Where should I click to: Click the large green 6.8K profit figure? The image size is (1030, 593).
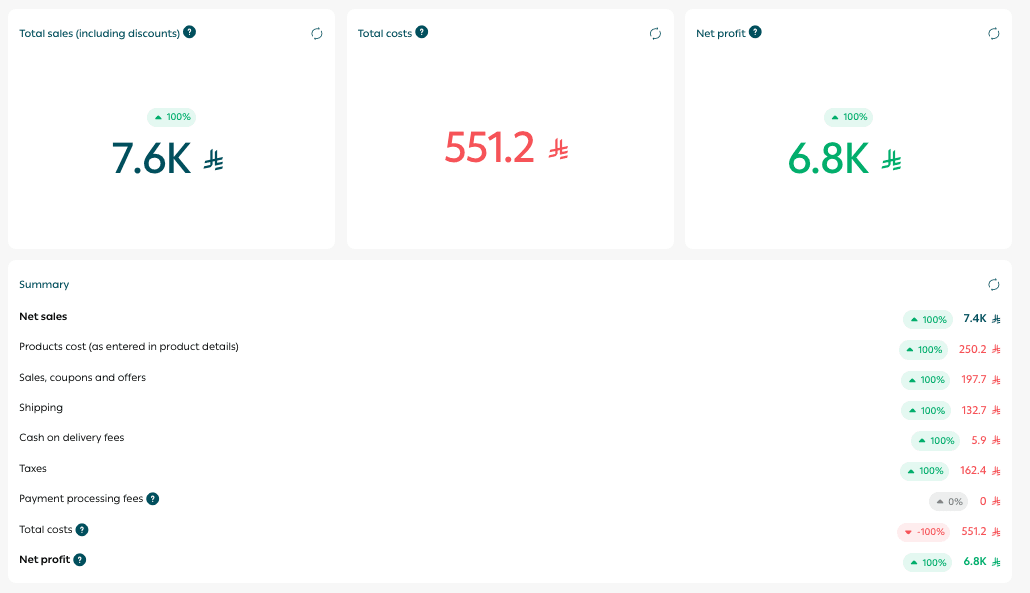pyautogui.click(x=828, y=159)
